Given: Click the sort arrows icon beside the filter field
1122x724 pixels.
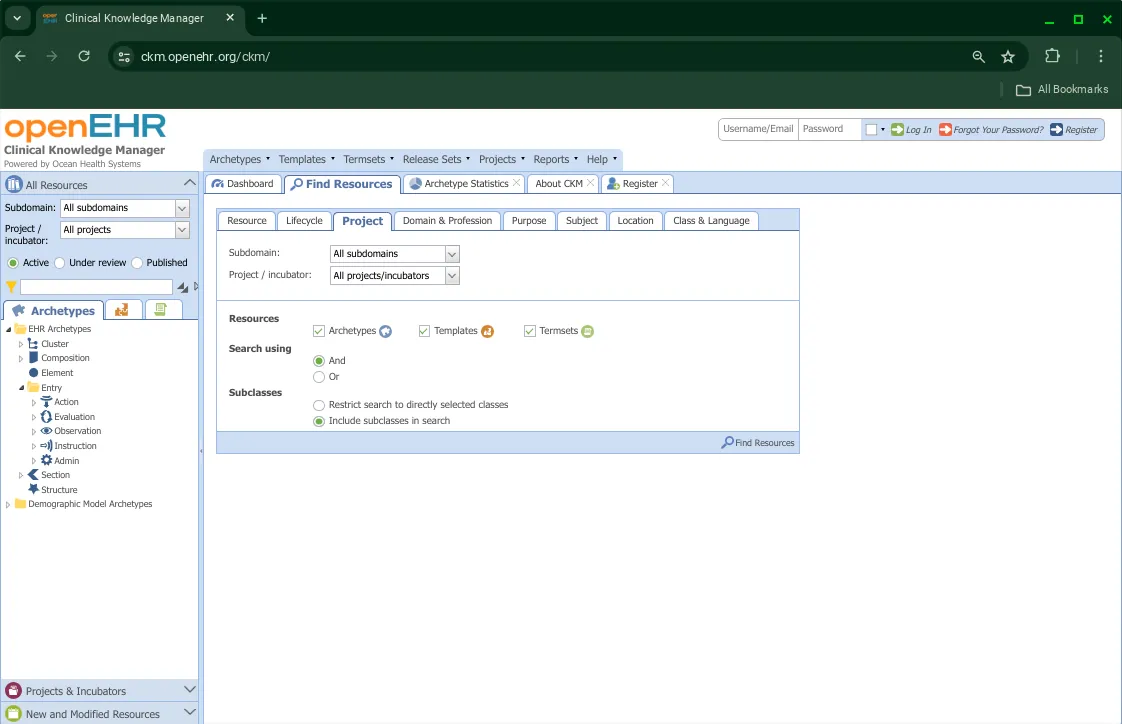Looking at the screenshot, I should (182, 287).
